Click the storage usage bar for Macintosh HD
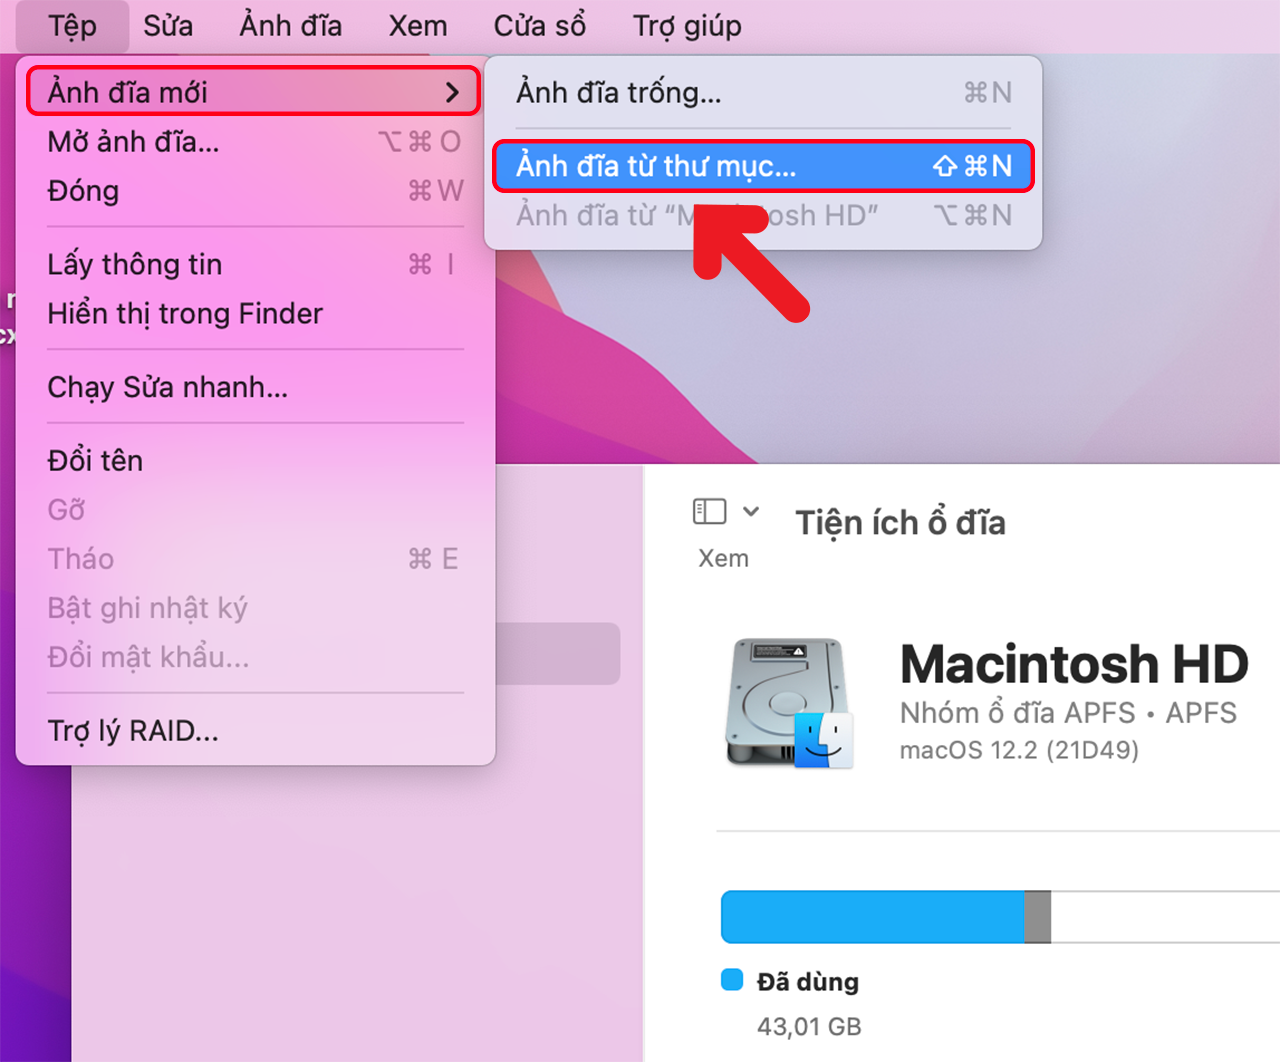The width and height of the screenshot is (1280, 1062). point(900,916)
